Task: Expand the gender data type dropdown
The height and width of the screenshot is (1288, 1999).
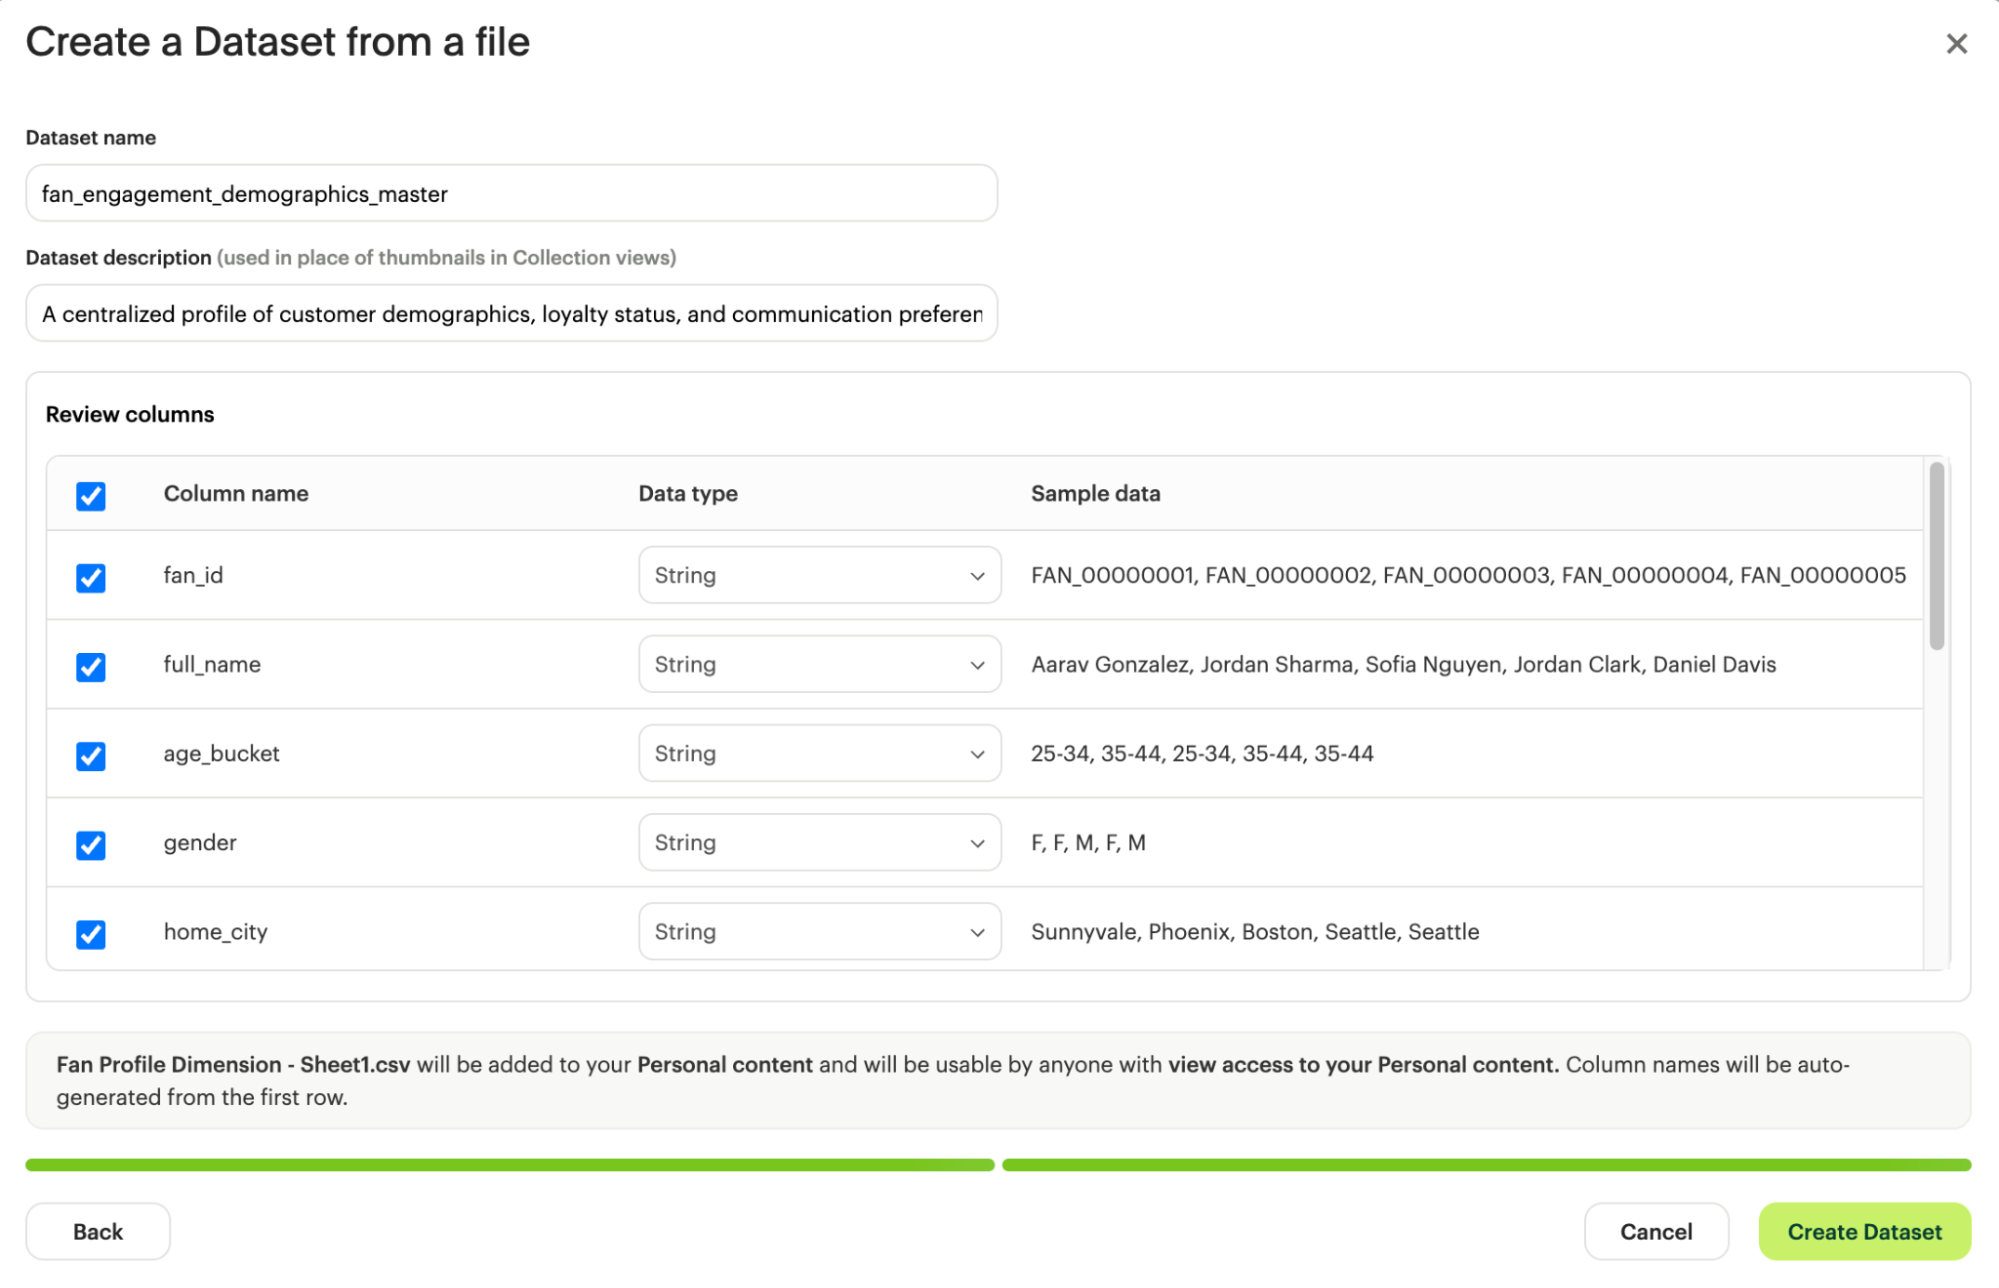Action: coord(818,842)
